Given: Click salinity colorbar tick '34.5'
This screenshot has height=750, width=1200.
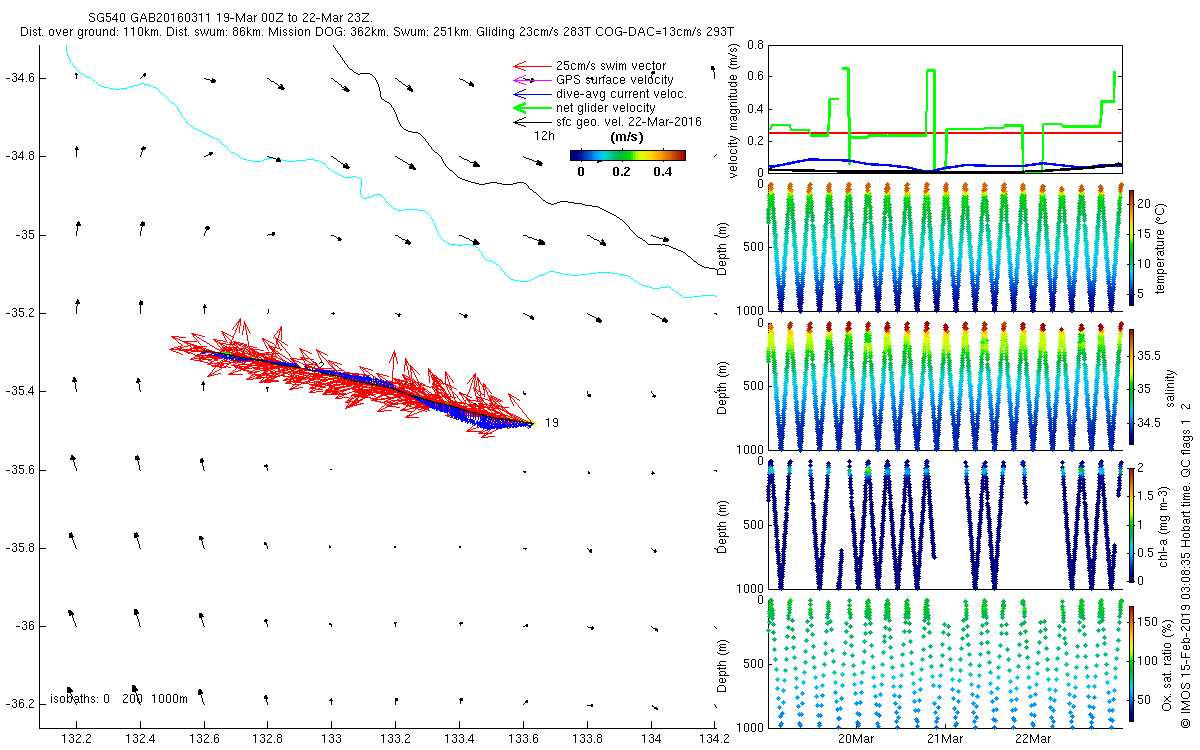Looking at the screenshot, I should pos(1149,423).
